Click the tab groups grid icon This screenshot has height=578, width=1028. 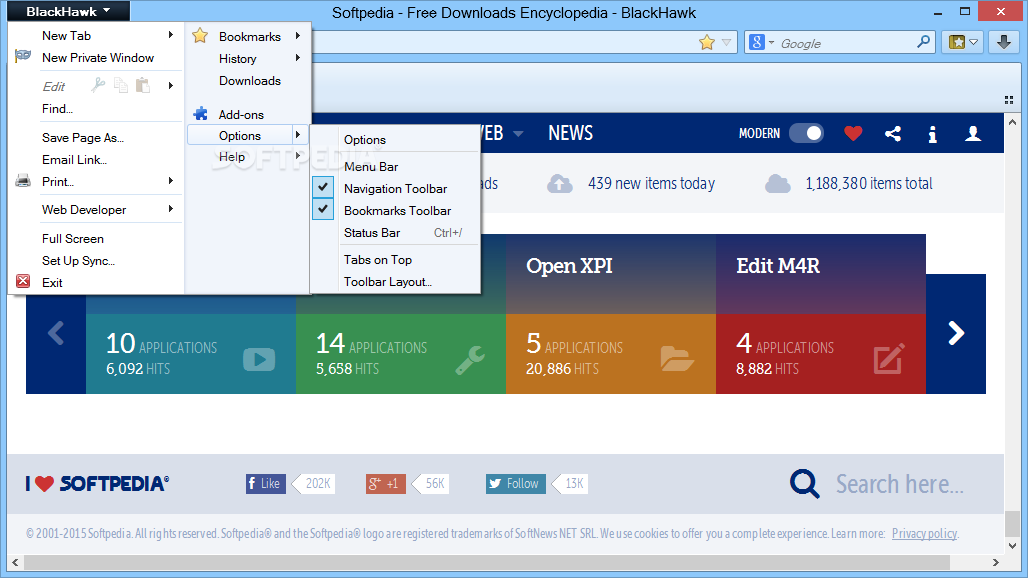point(1009,100)
